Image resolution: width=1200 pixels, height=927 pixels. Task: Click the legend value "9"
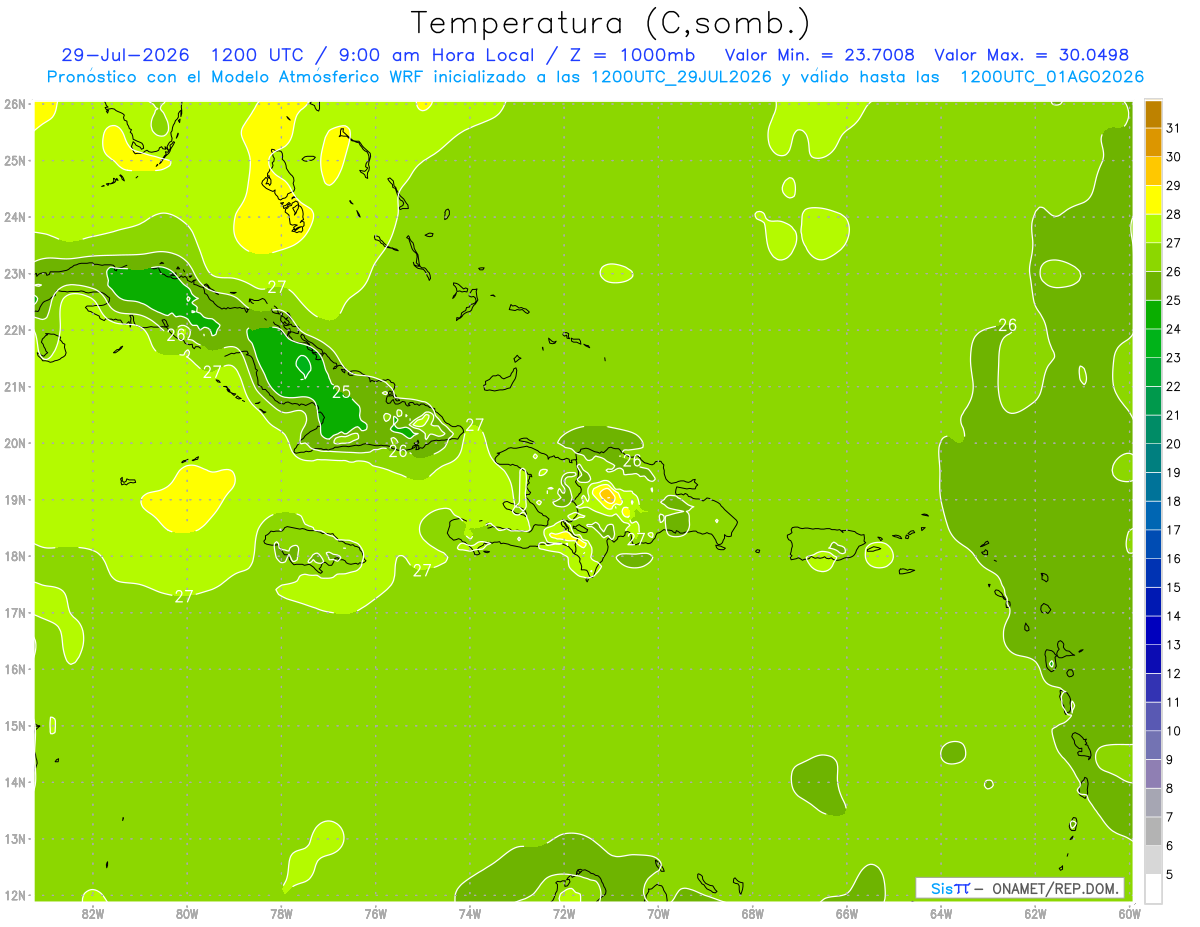pos(1170,760)
